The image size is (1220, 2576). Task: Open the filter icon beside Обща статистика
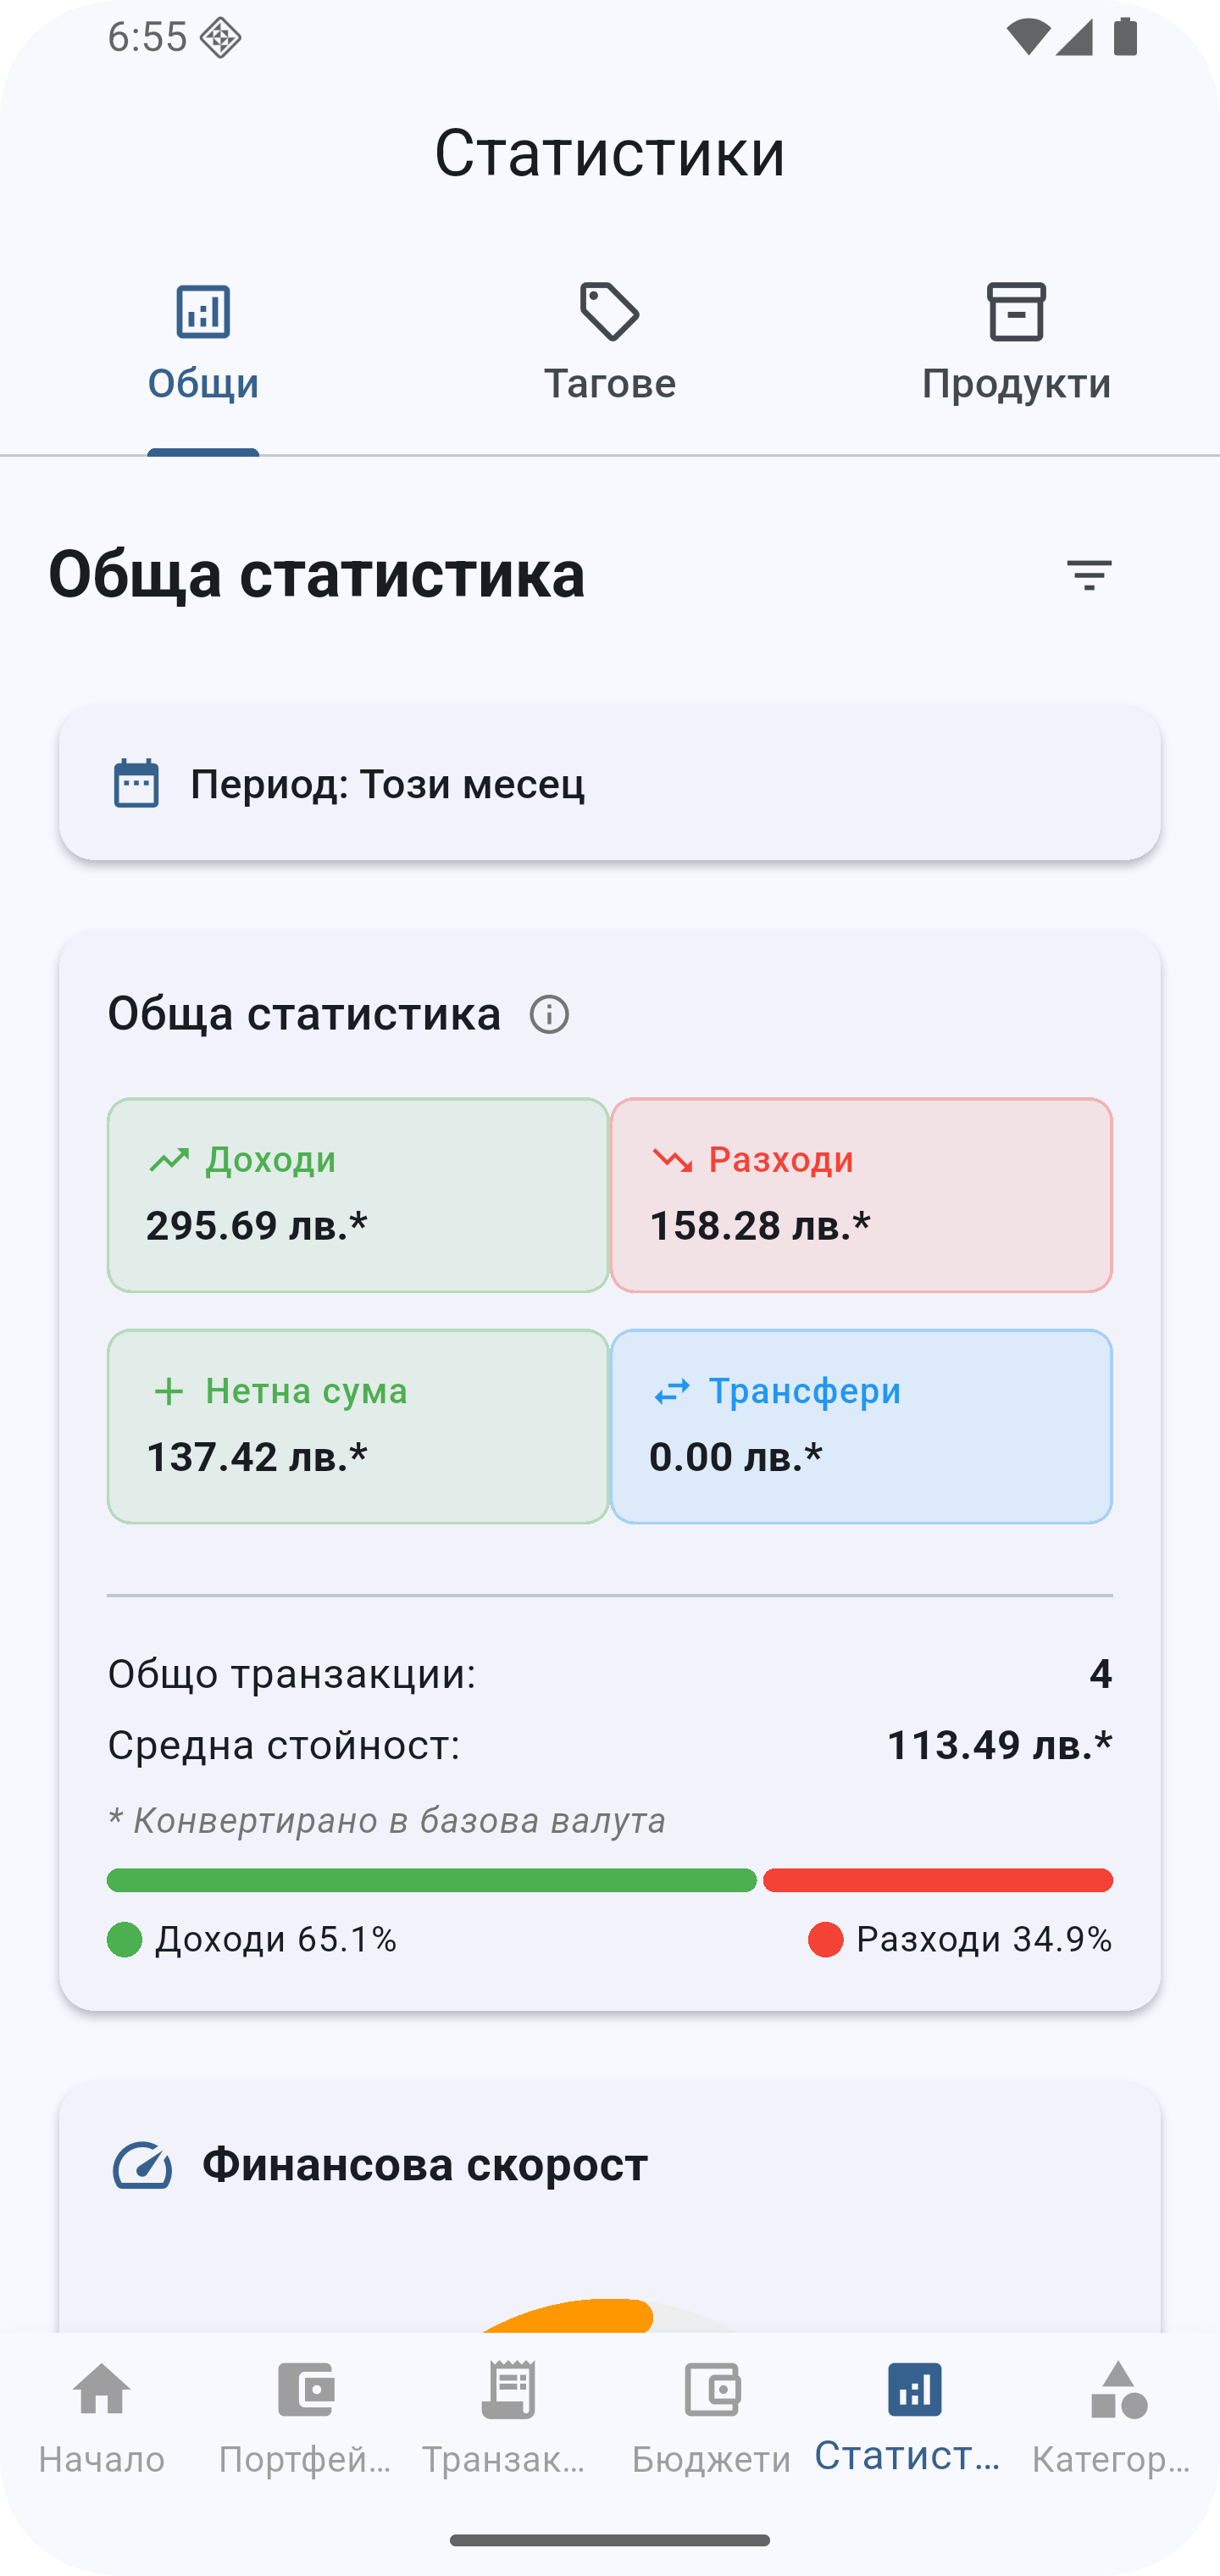coord(1089,575)
